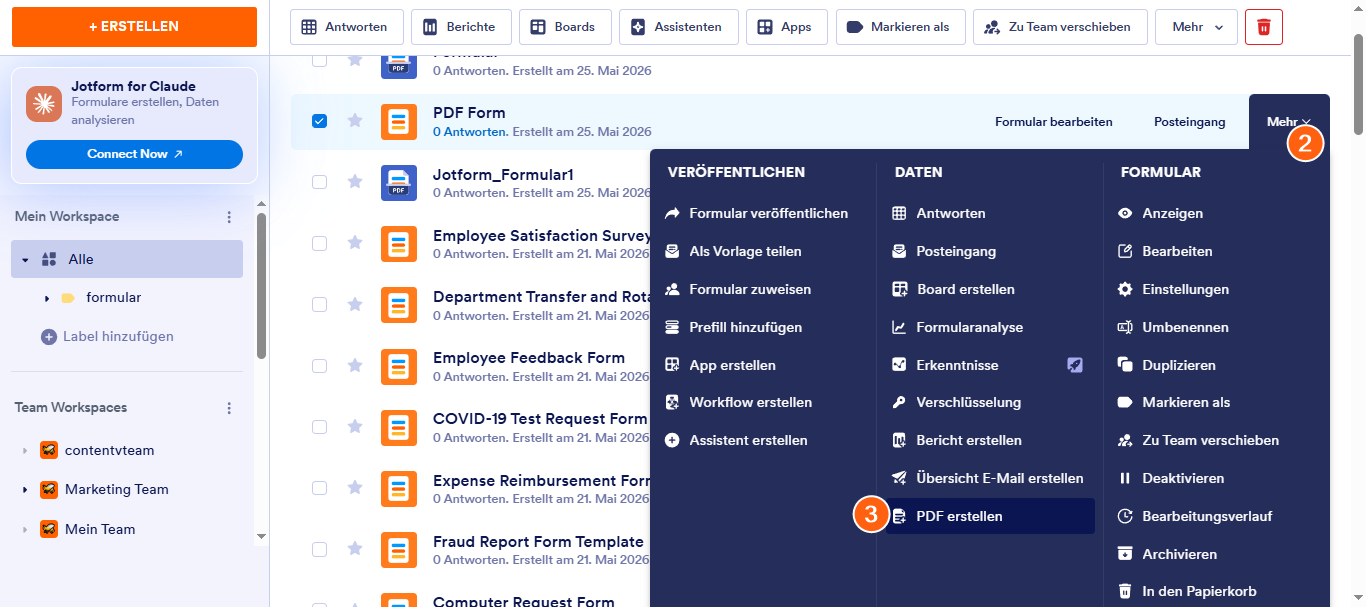Uncheck the PDF Form checkbox
Viewport: 1366px width, 607px height.
(319, 121)
